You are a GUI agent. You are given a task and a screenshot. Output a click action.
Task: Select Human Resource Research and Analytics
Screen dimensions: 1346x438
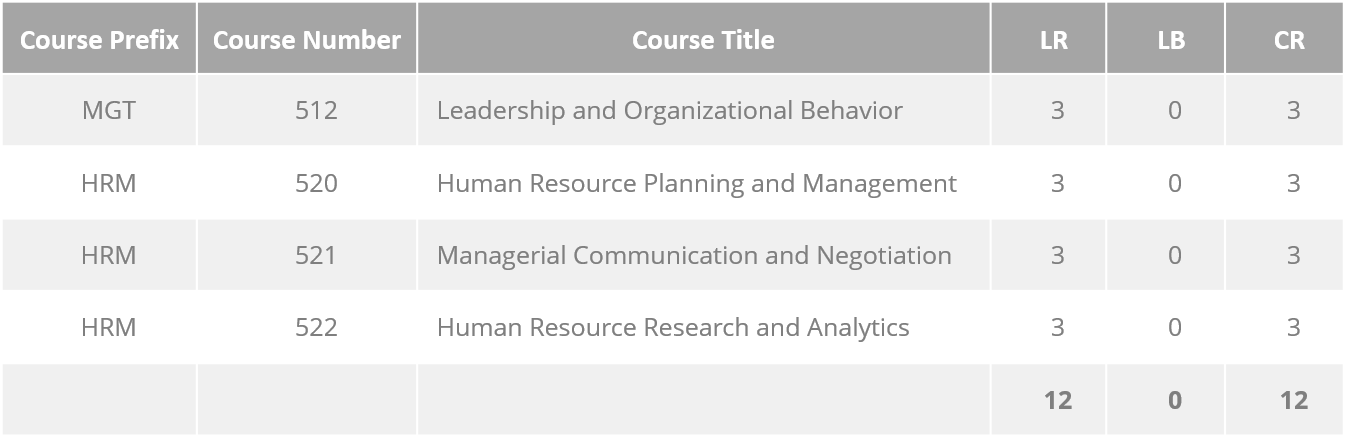pos(673,327)
